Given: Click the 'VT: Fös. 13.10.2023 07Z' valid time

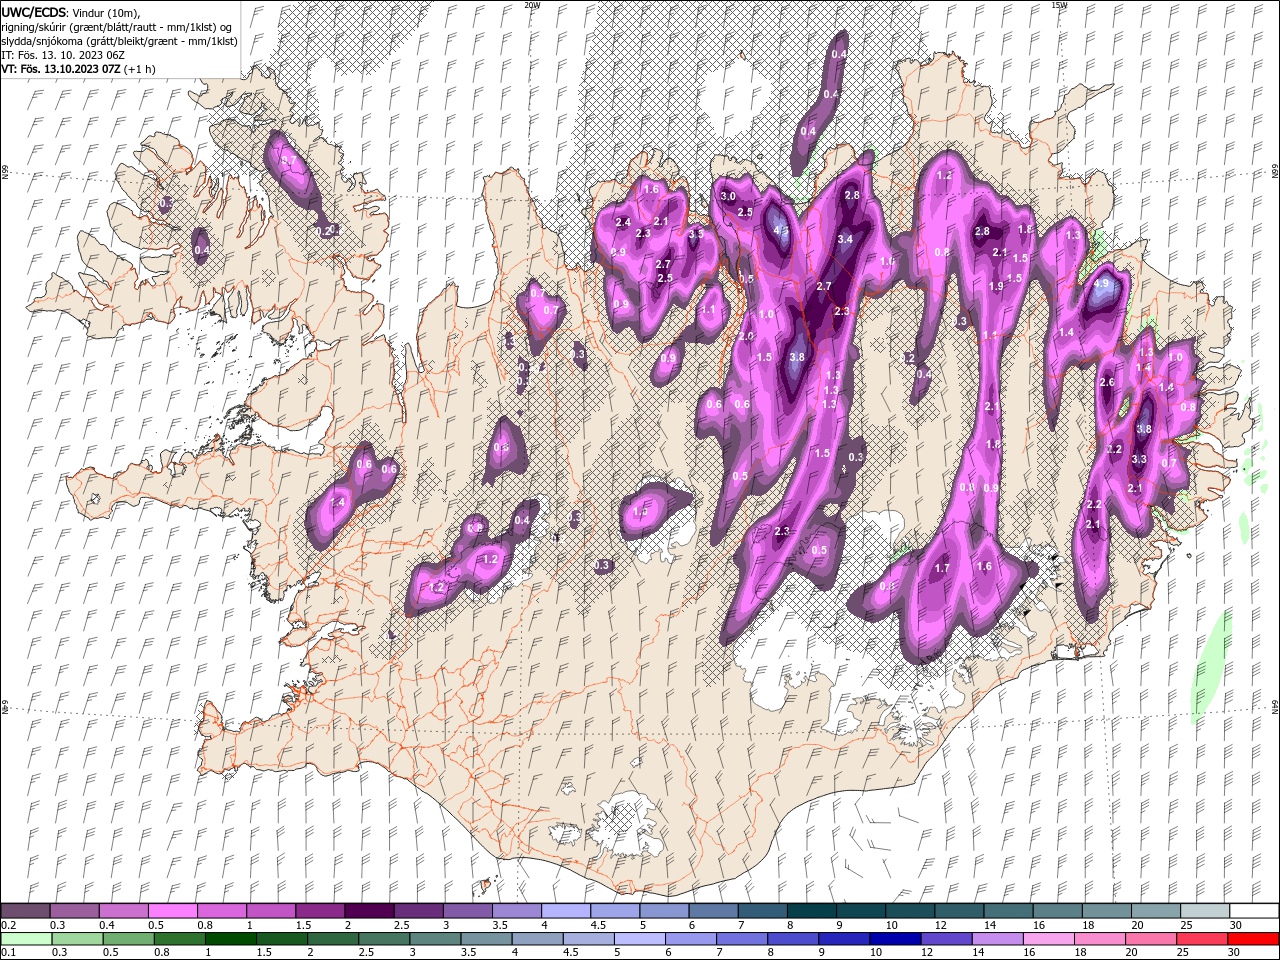Looking at the screenshot, I should pyautogui.click(x=60, y=69).
